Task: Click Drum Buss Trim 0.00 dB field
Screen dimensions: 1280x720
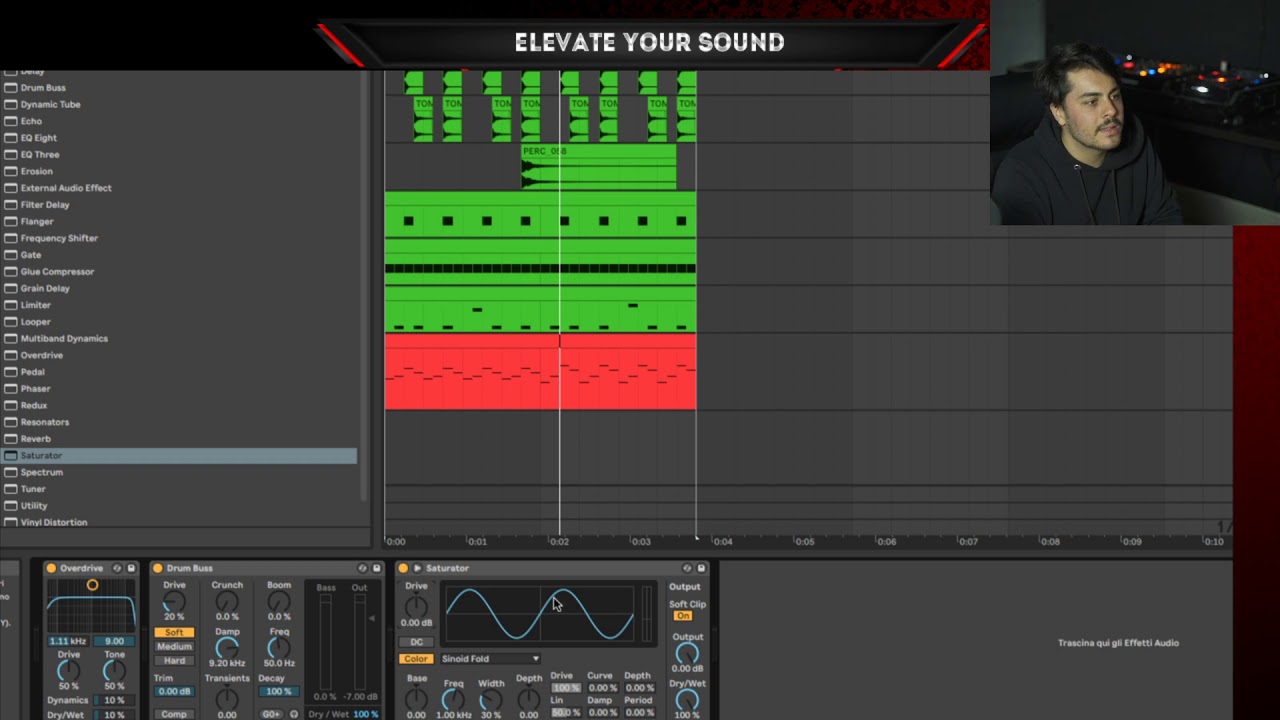Action: point(174,691)
